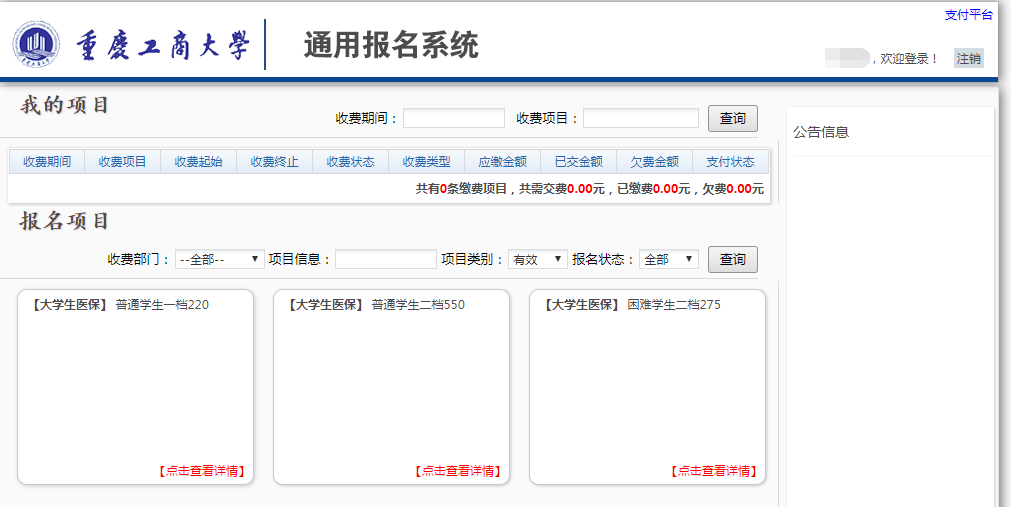Click the 应缴金额 column header

pos(502,162)
